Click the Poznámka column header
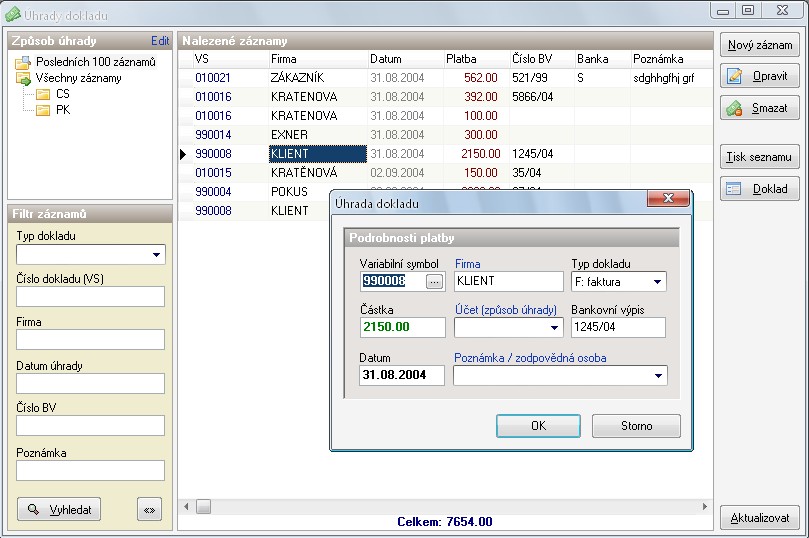This screenshot has height=538, width=809. pyautogui.click(x=672, y=59)
